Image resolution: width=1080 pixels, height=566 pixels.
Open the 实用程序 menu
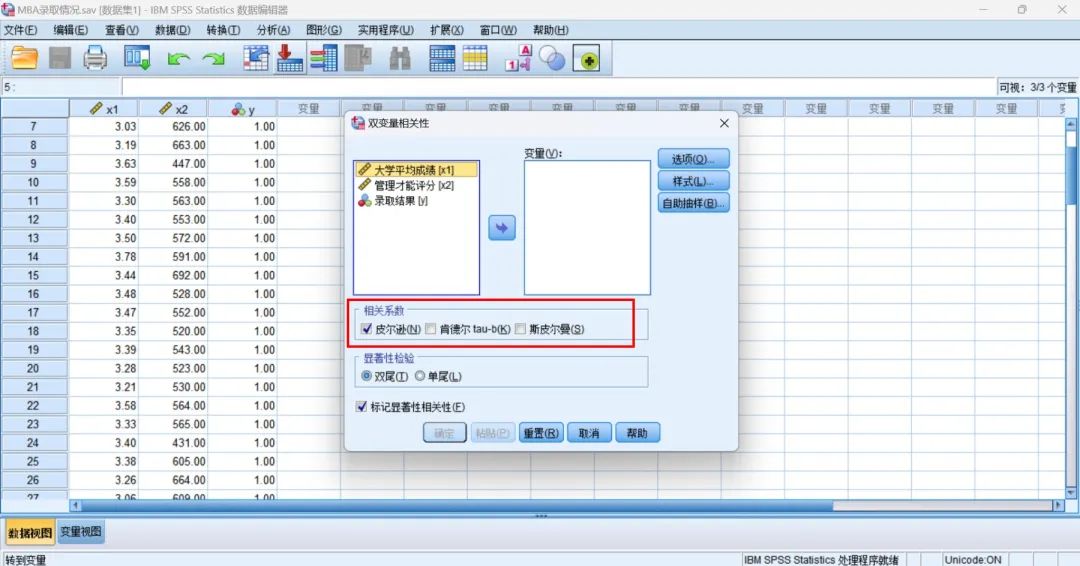(386, 30)
